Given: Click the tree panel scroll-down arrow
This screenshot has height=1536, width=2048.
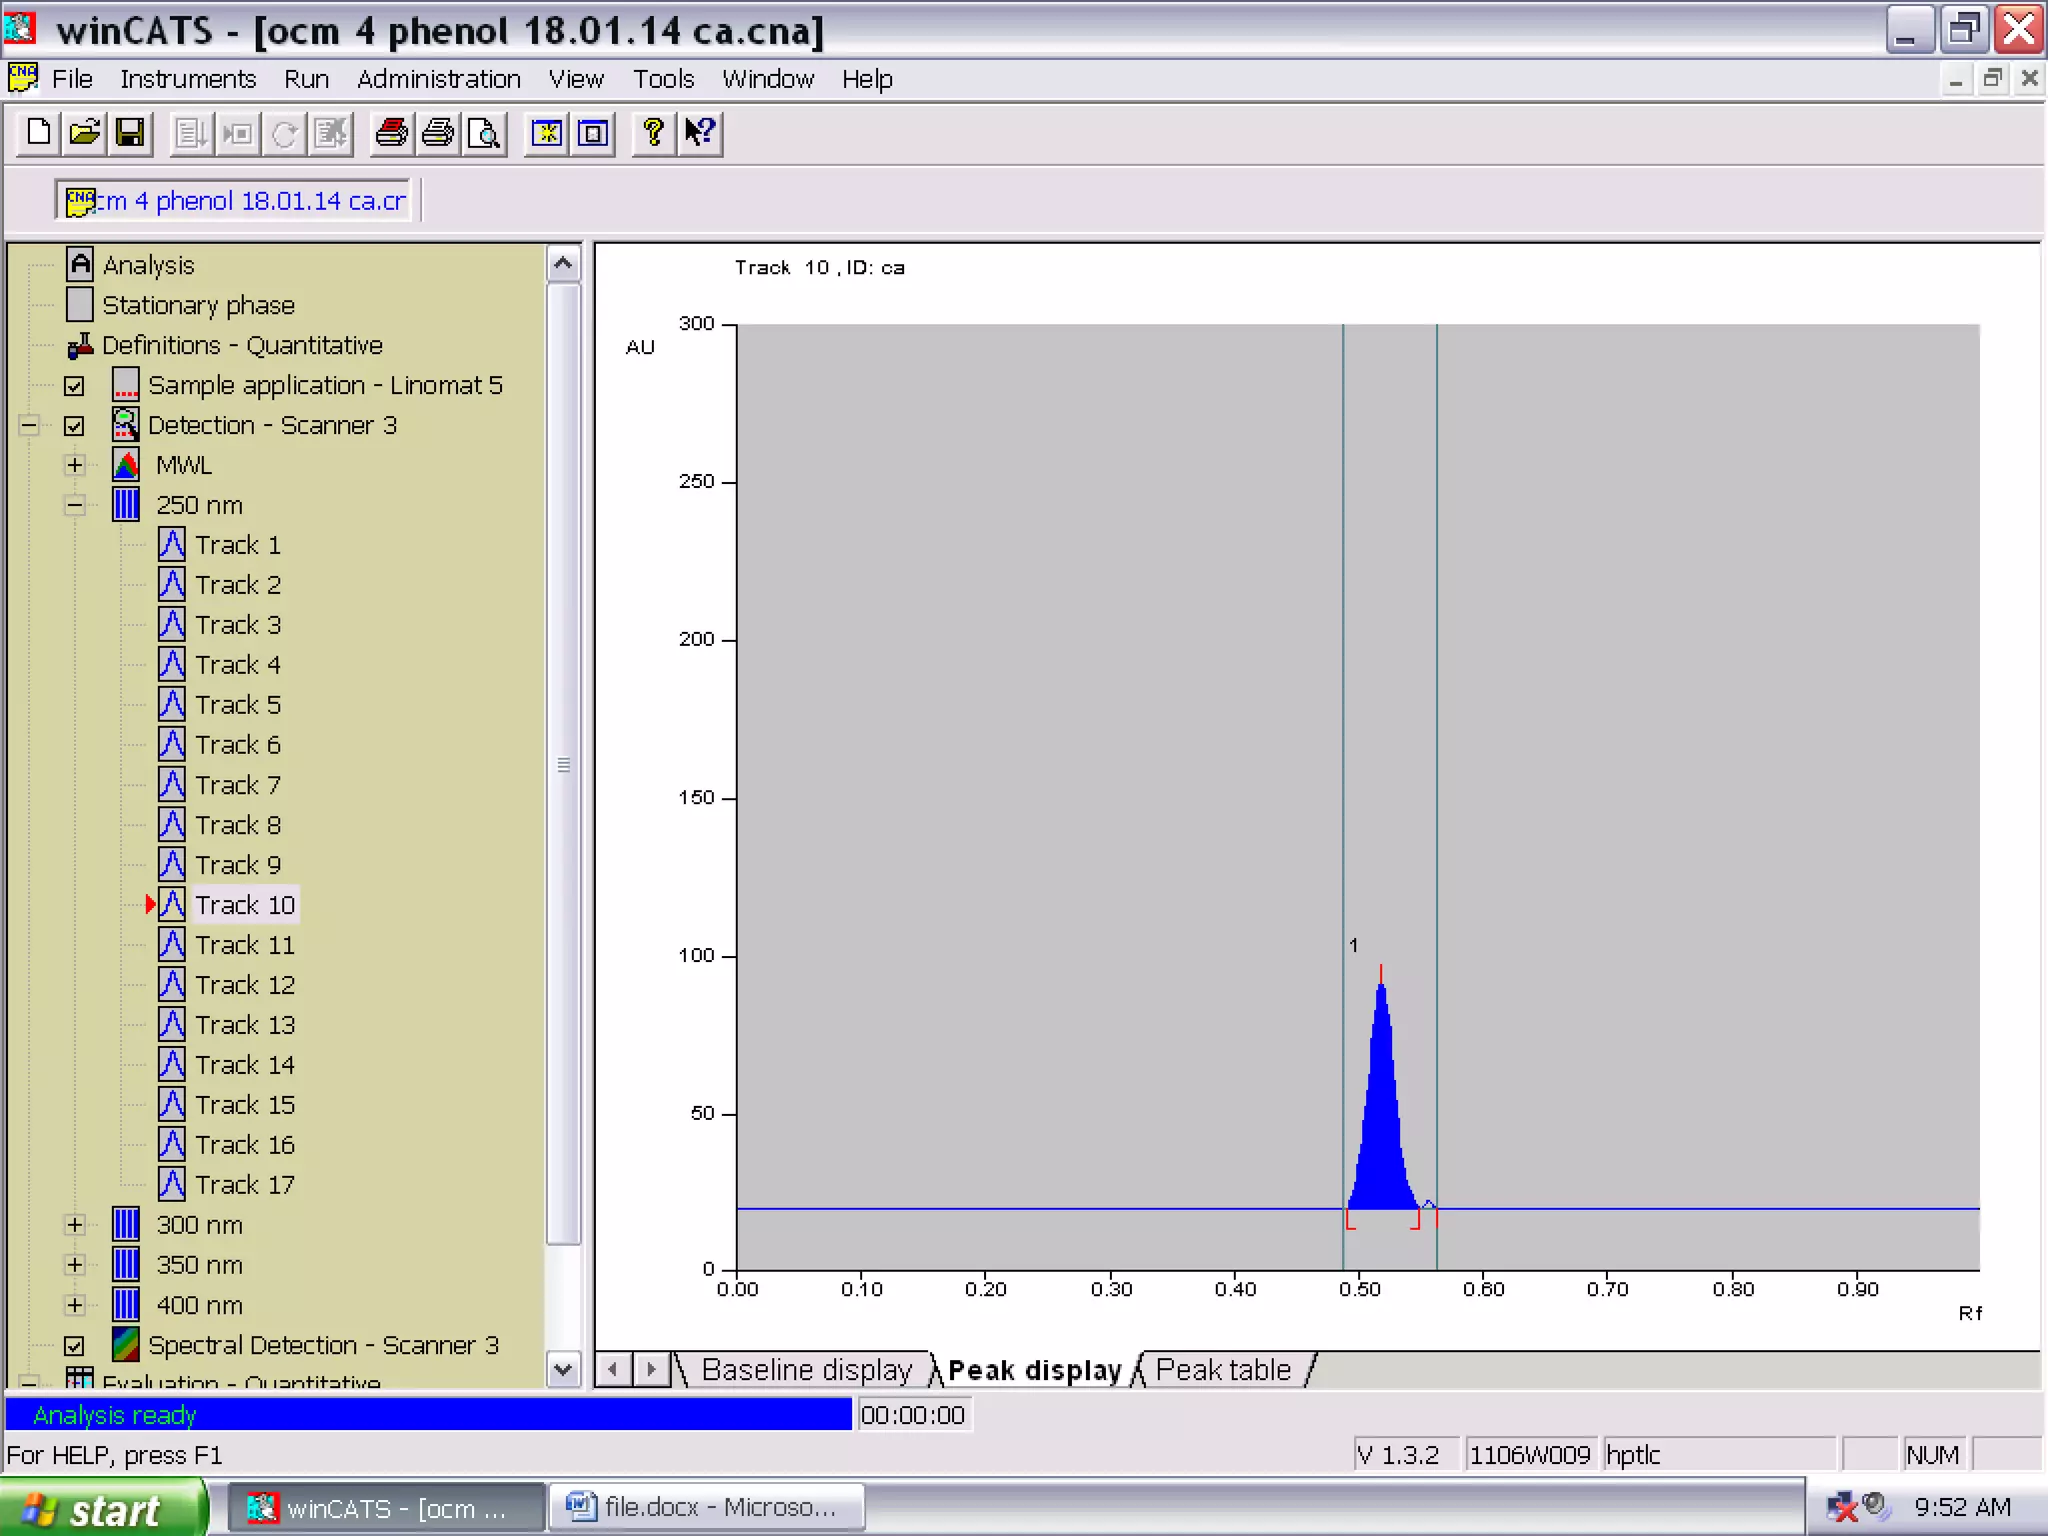Looking at the screenshot, I should 563,1369.
